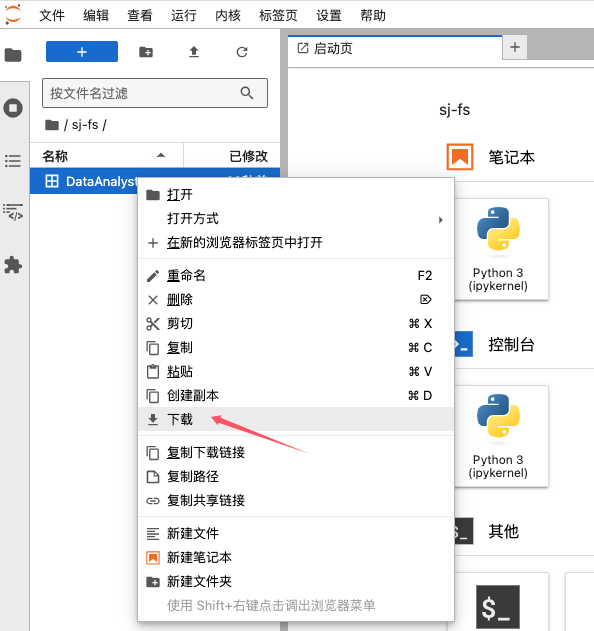The height and width of the screenshot is (631, 594).
Task: Click the orange 笔记本 section icon
Action: (460, 157)
